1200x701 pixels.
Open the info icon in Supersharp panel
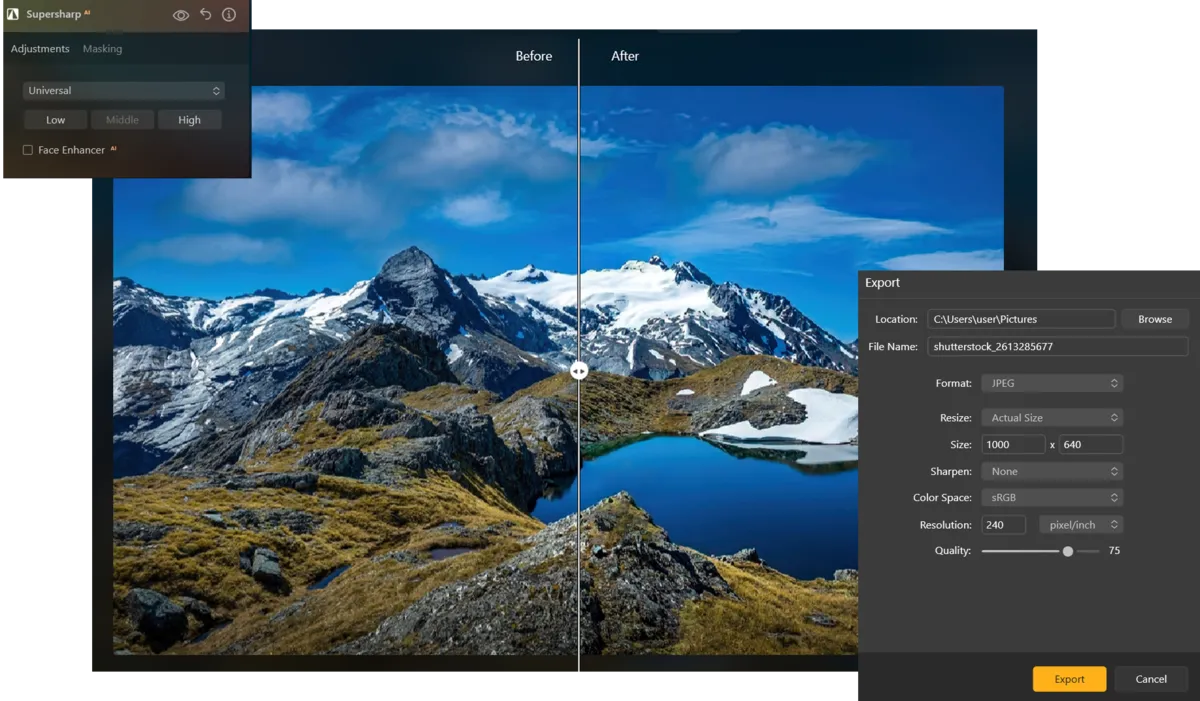click(x=228, y=14)
